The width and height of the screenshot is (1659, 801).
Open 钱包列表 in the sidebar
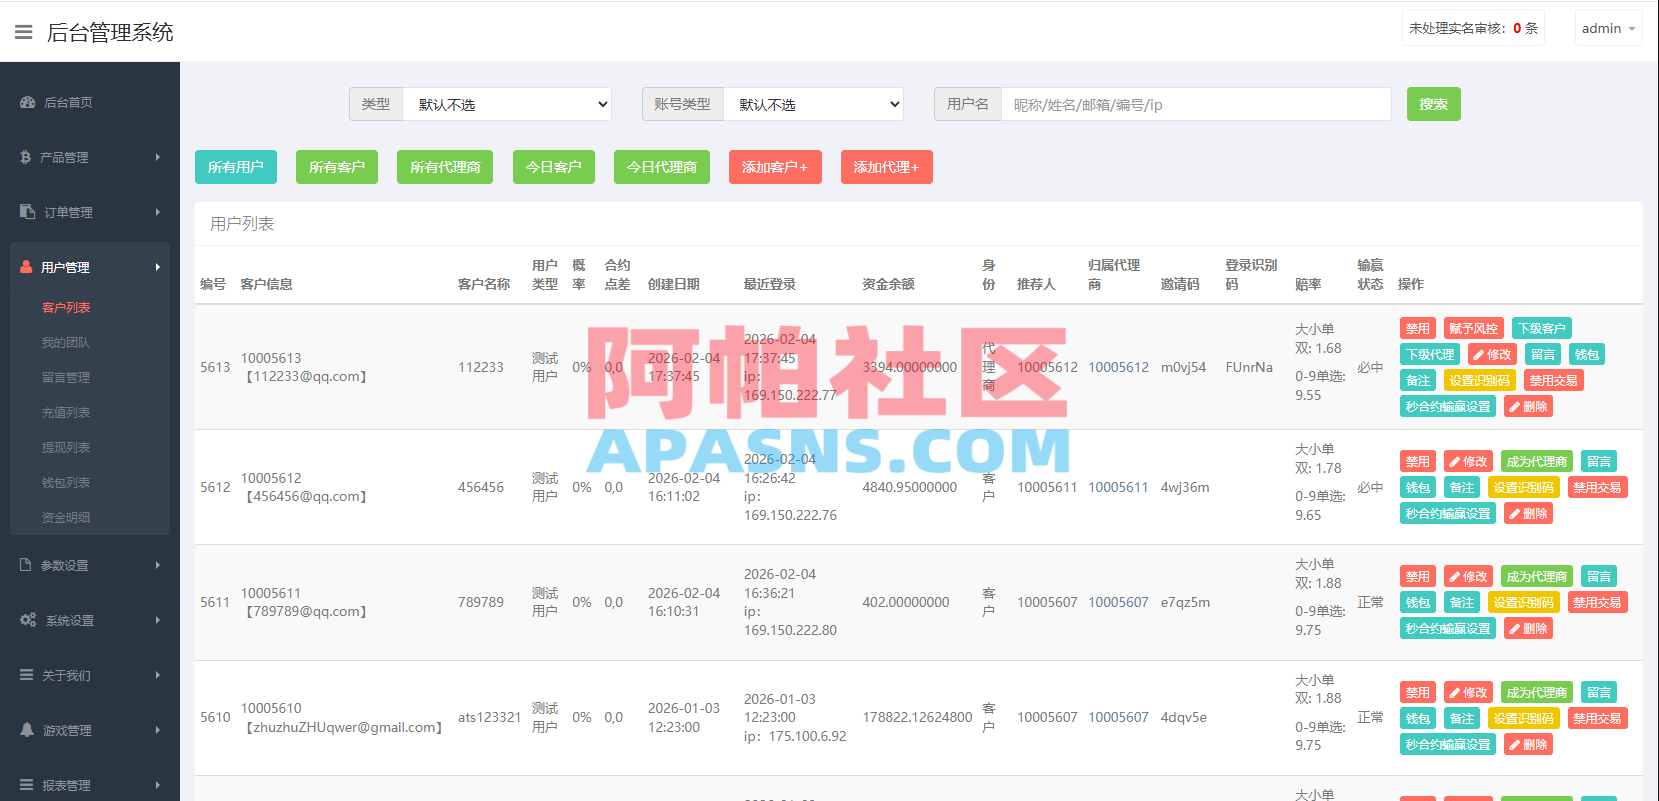point(66,483)
